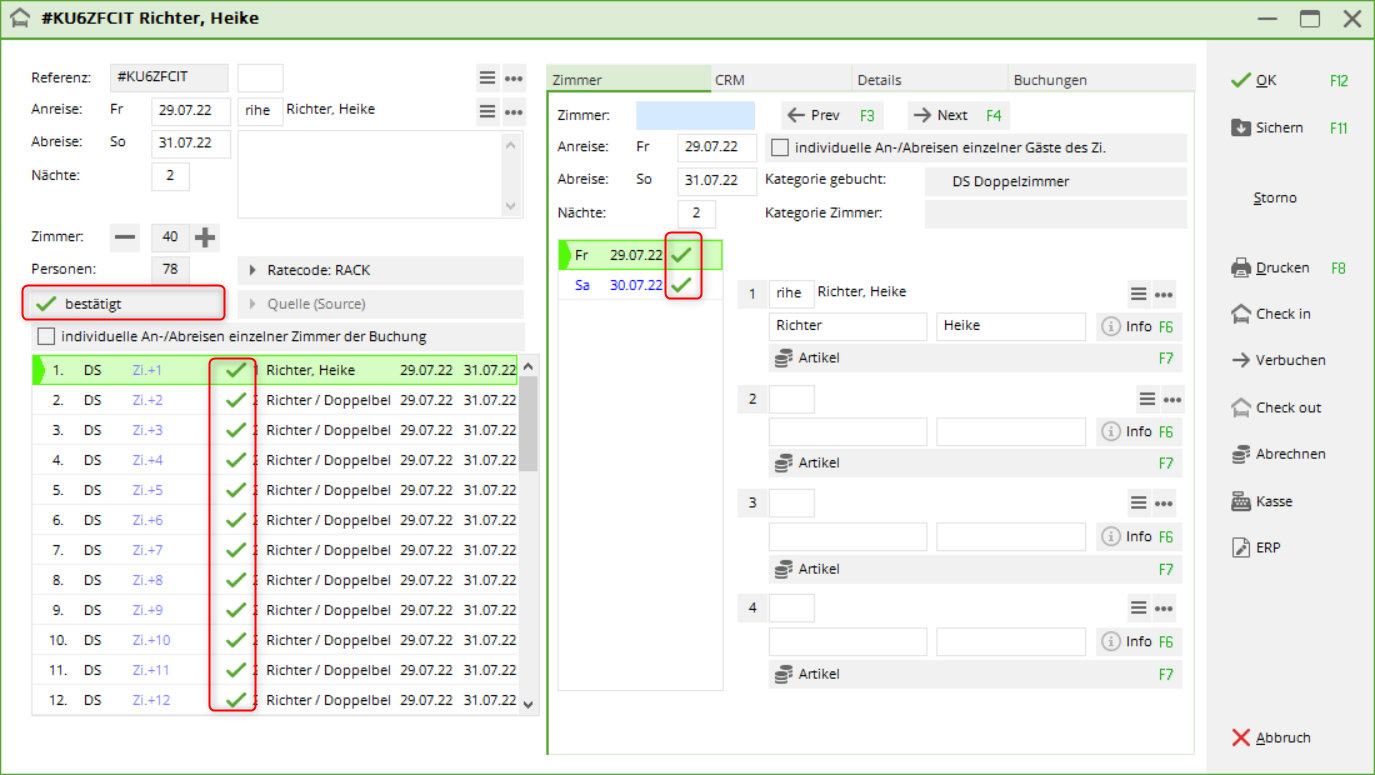This screenshot has height=775, width=1375.
Task: Click the Drucken printer icon
Action: click(1241, 268)
